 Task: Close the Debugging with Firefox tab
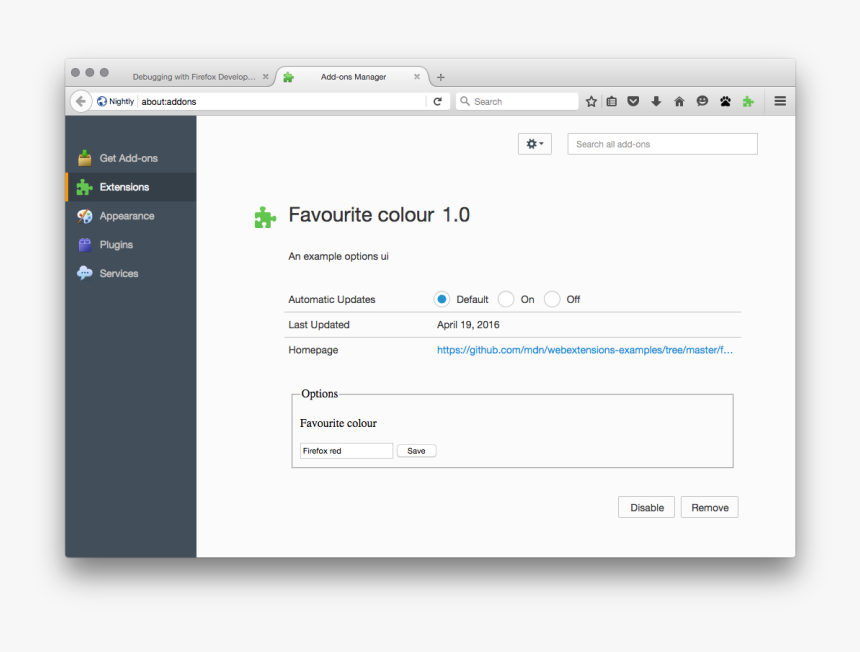pos(265,77)
